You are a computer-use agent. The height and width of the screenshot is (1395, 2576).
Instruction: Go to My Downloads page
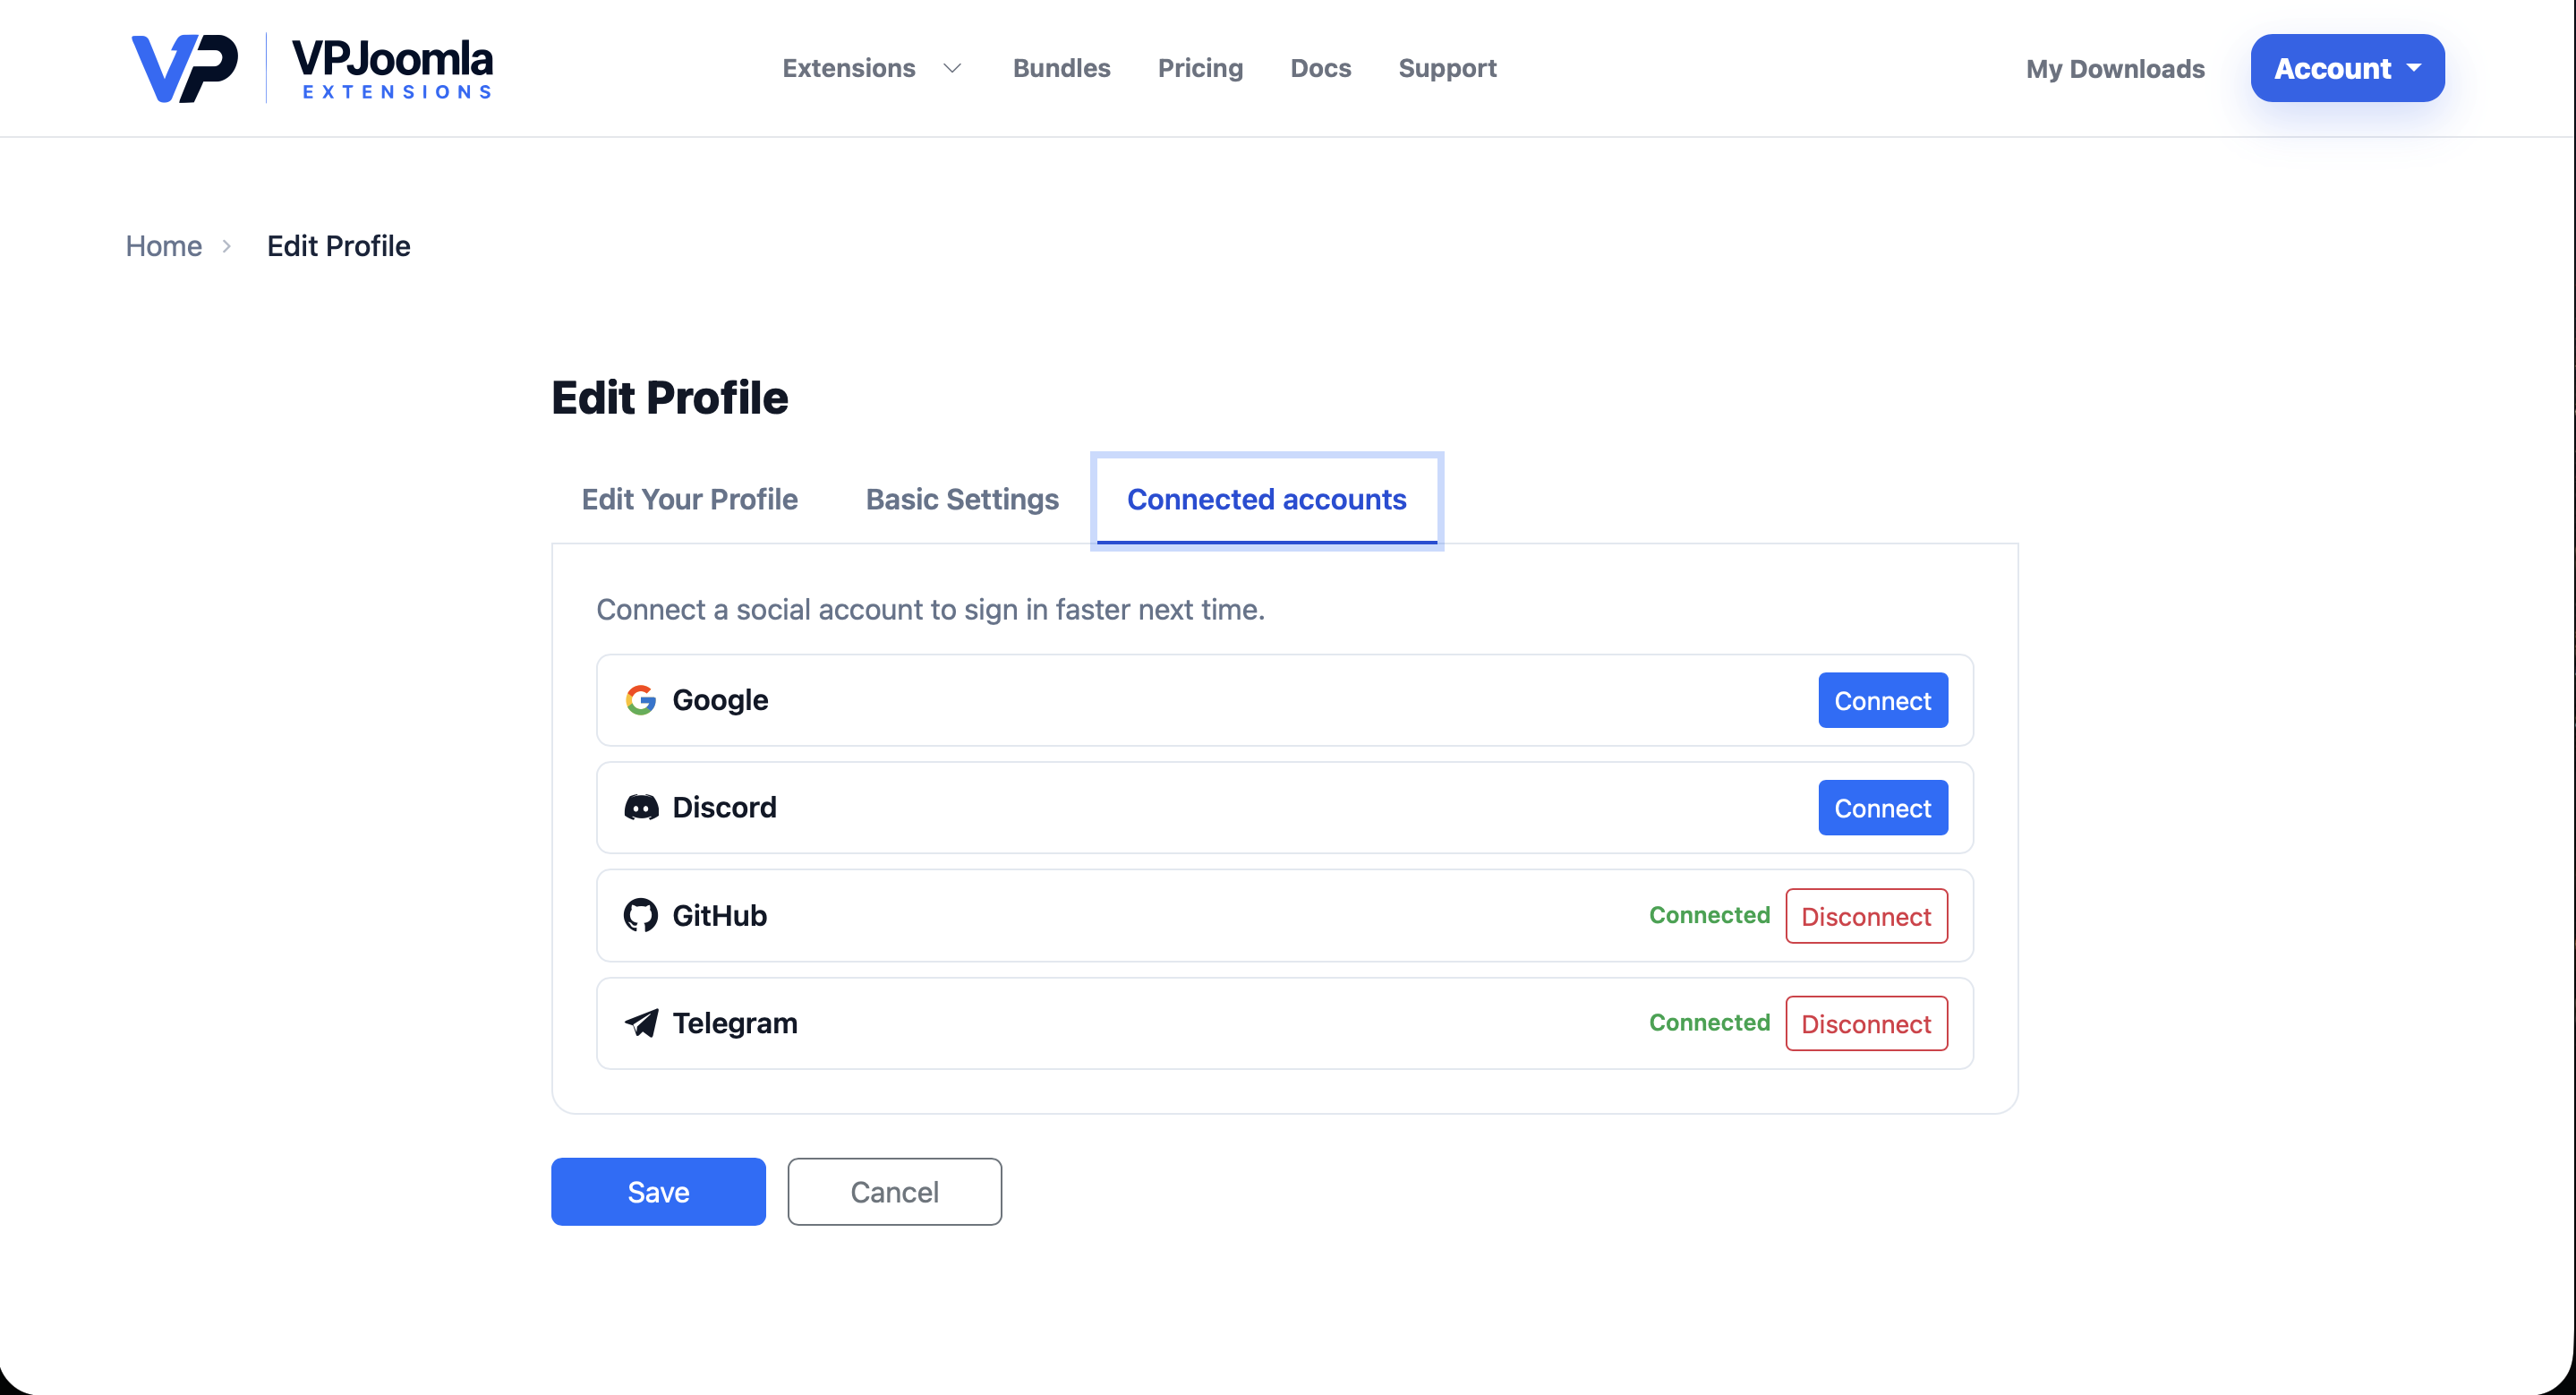pyautogui.click(x=2115, y=68)
